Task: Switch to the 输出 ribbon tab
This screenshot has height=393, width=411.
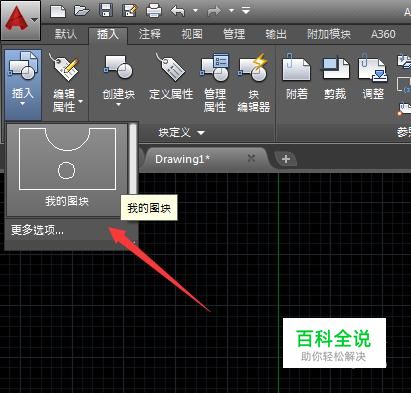Action: pos(276,34)
